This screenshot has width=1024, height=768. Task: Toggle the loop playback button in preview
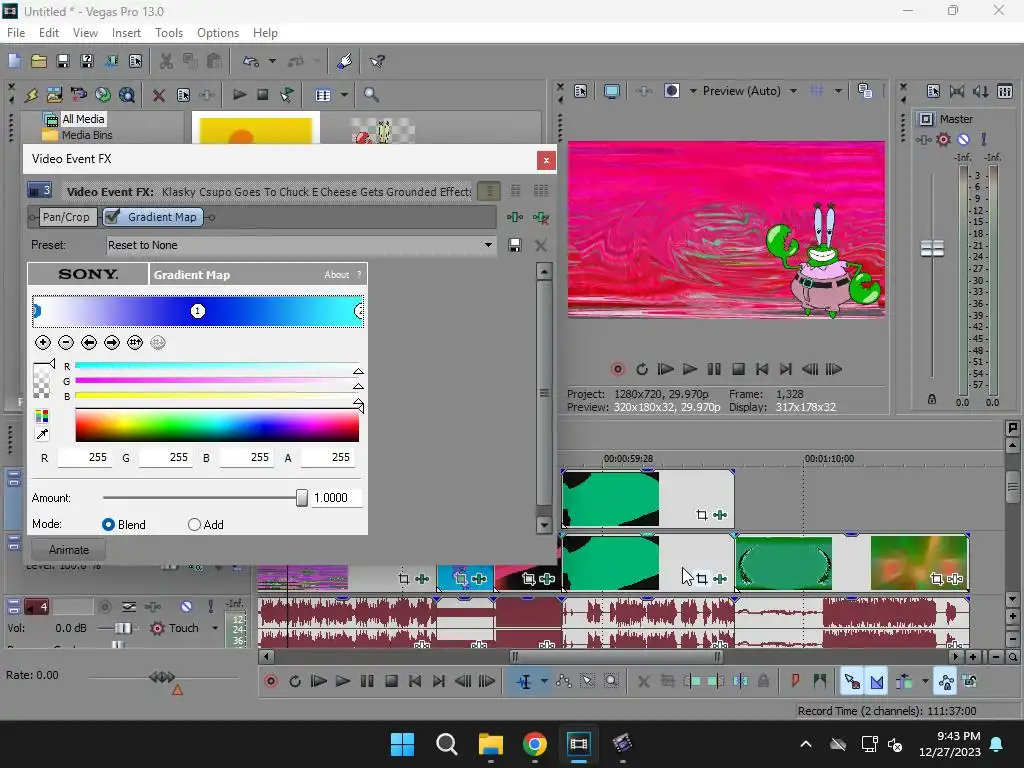pyautogui.click(x=642, y=369)
